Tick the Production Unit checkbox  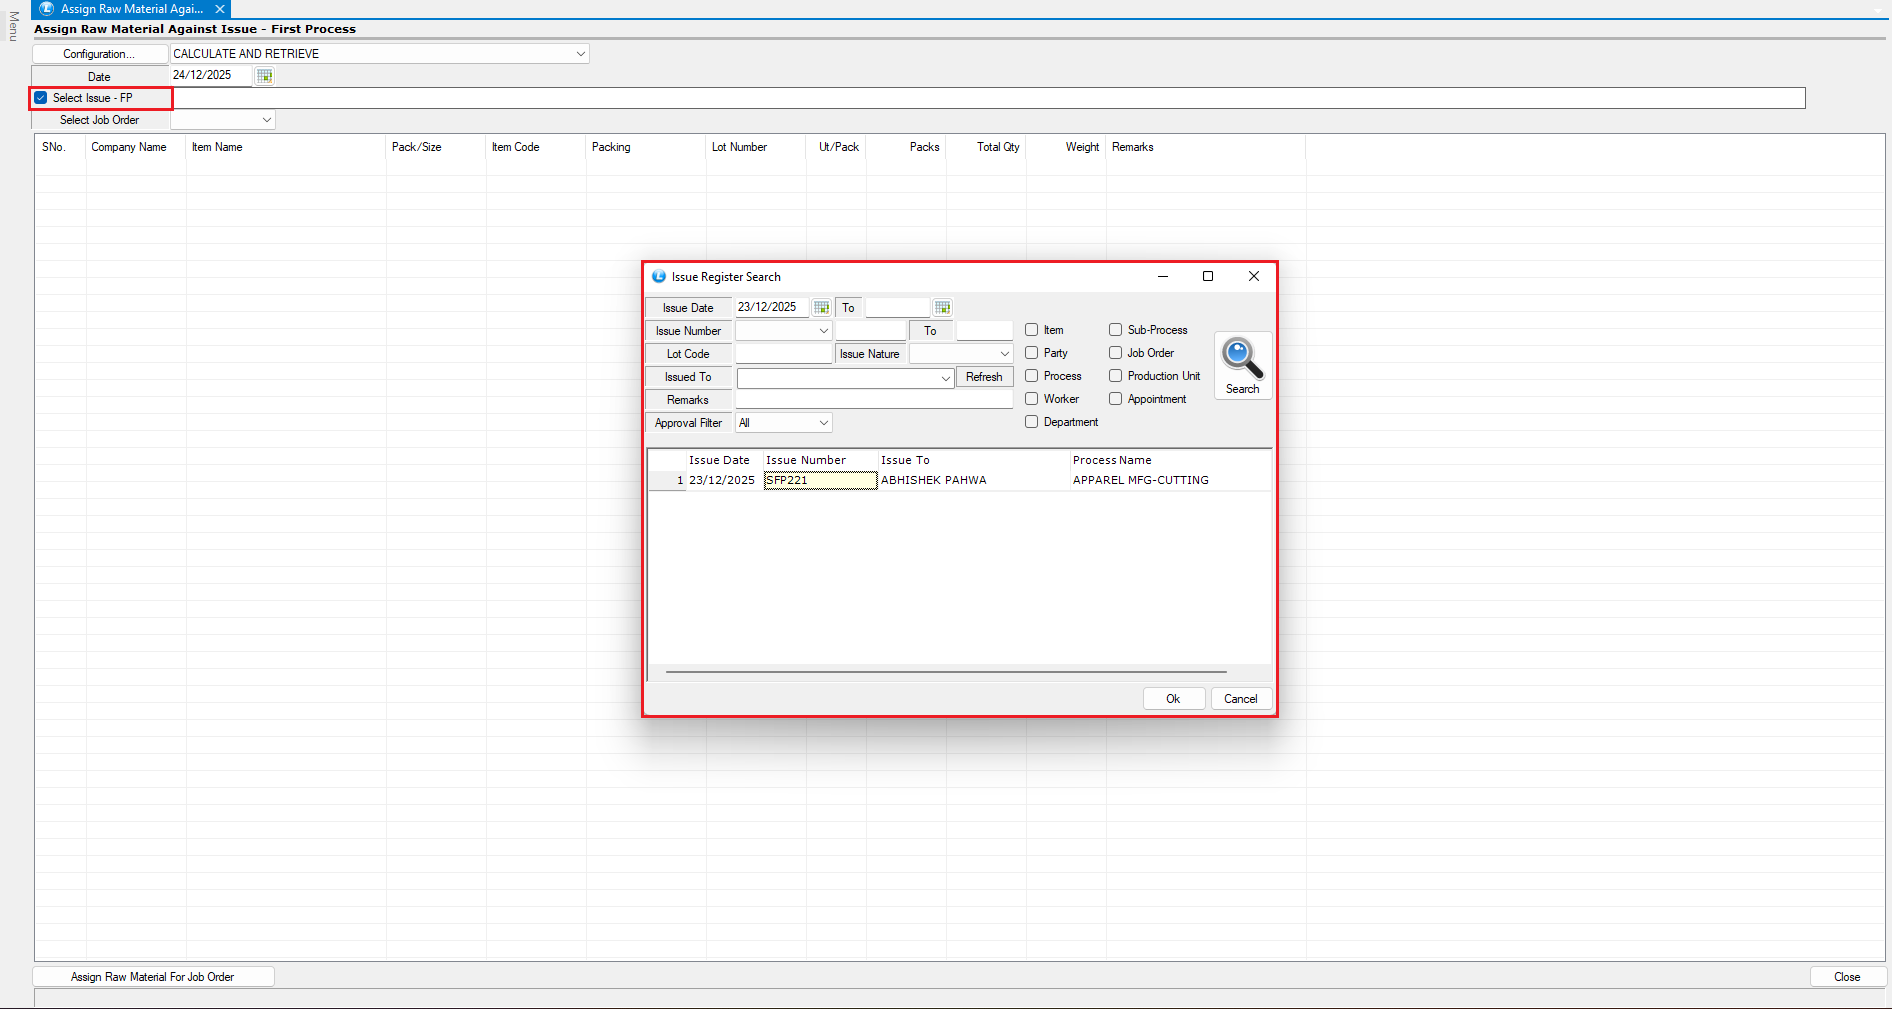(1115, 376)
